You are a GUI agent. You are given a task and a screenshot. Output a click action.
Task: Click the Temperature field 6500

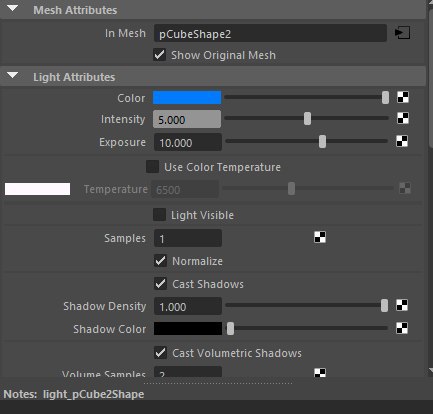[185, 189]
